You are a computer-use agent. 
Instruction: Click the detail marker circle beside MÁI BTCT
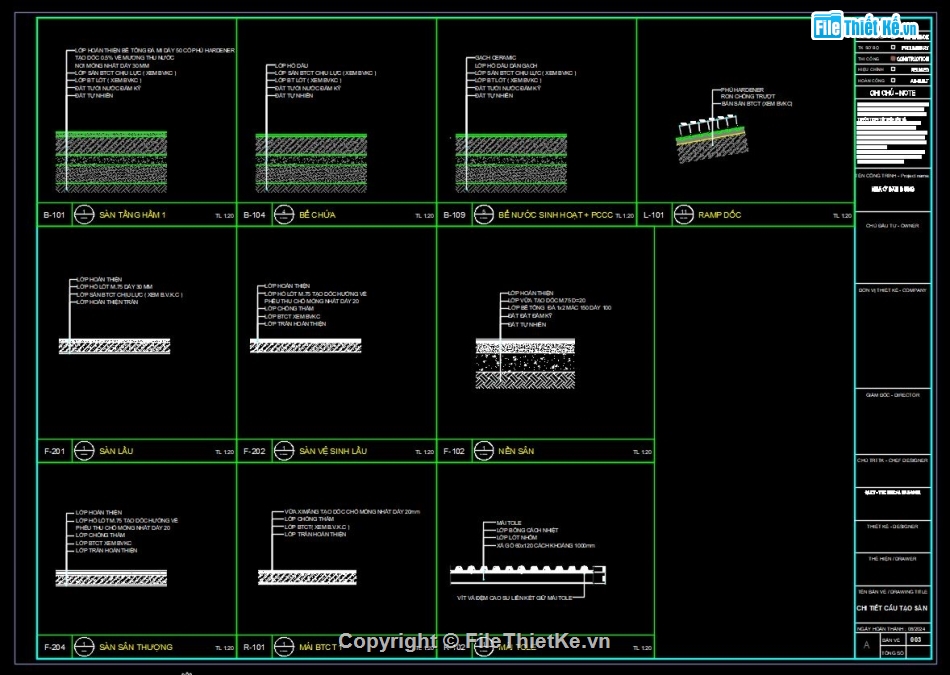click(284, 647)
